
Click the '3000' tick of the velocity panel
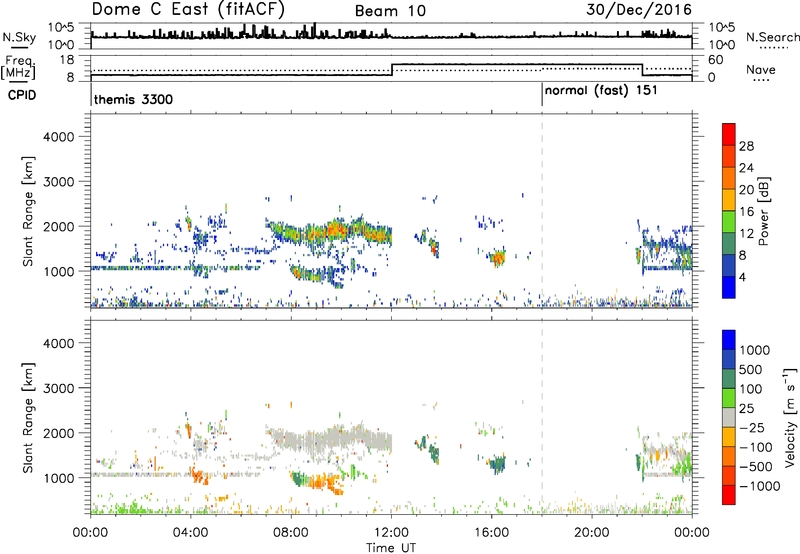tap(59, 388)
